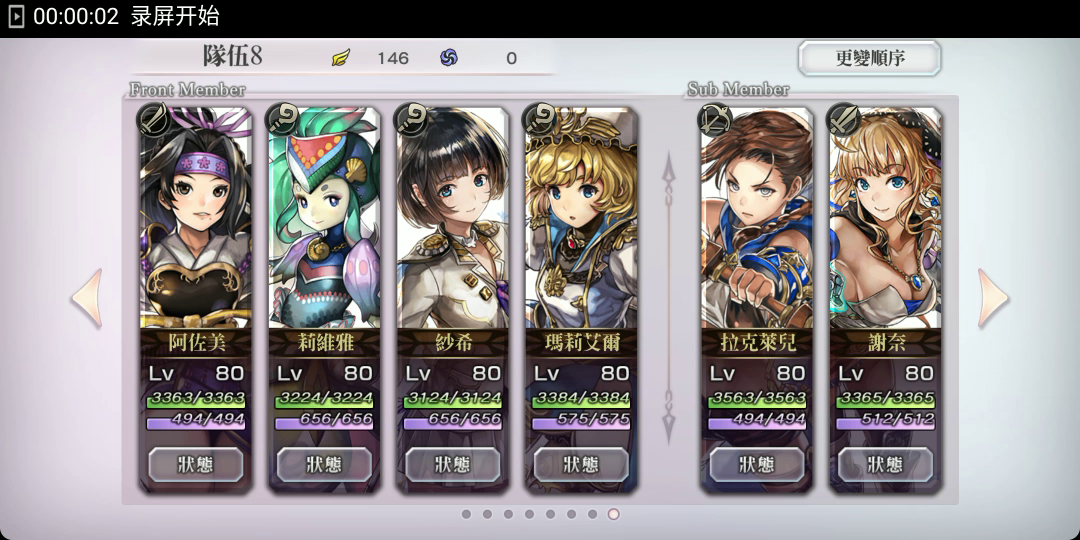Click the staff weapon icon on 瑪莉艾爾's card

pos(539,117)
